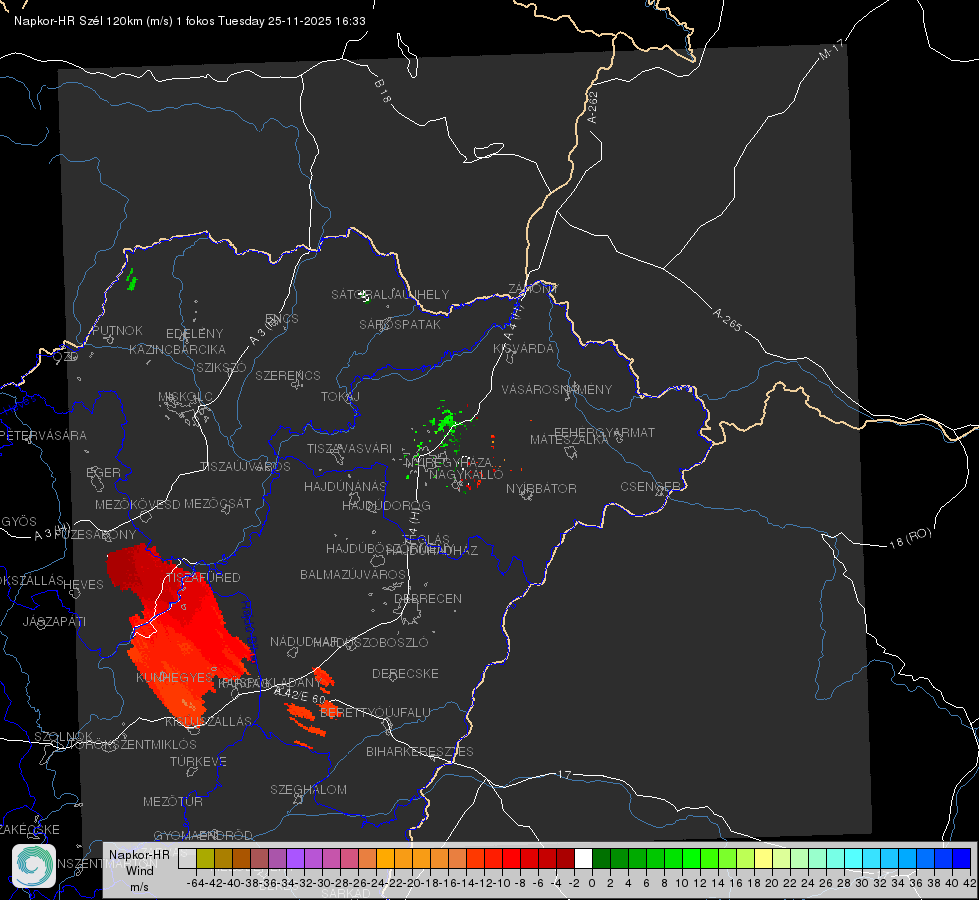
Task: Select the B 18 road label
Action: click(383, 91)
